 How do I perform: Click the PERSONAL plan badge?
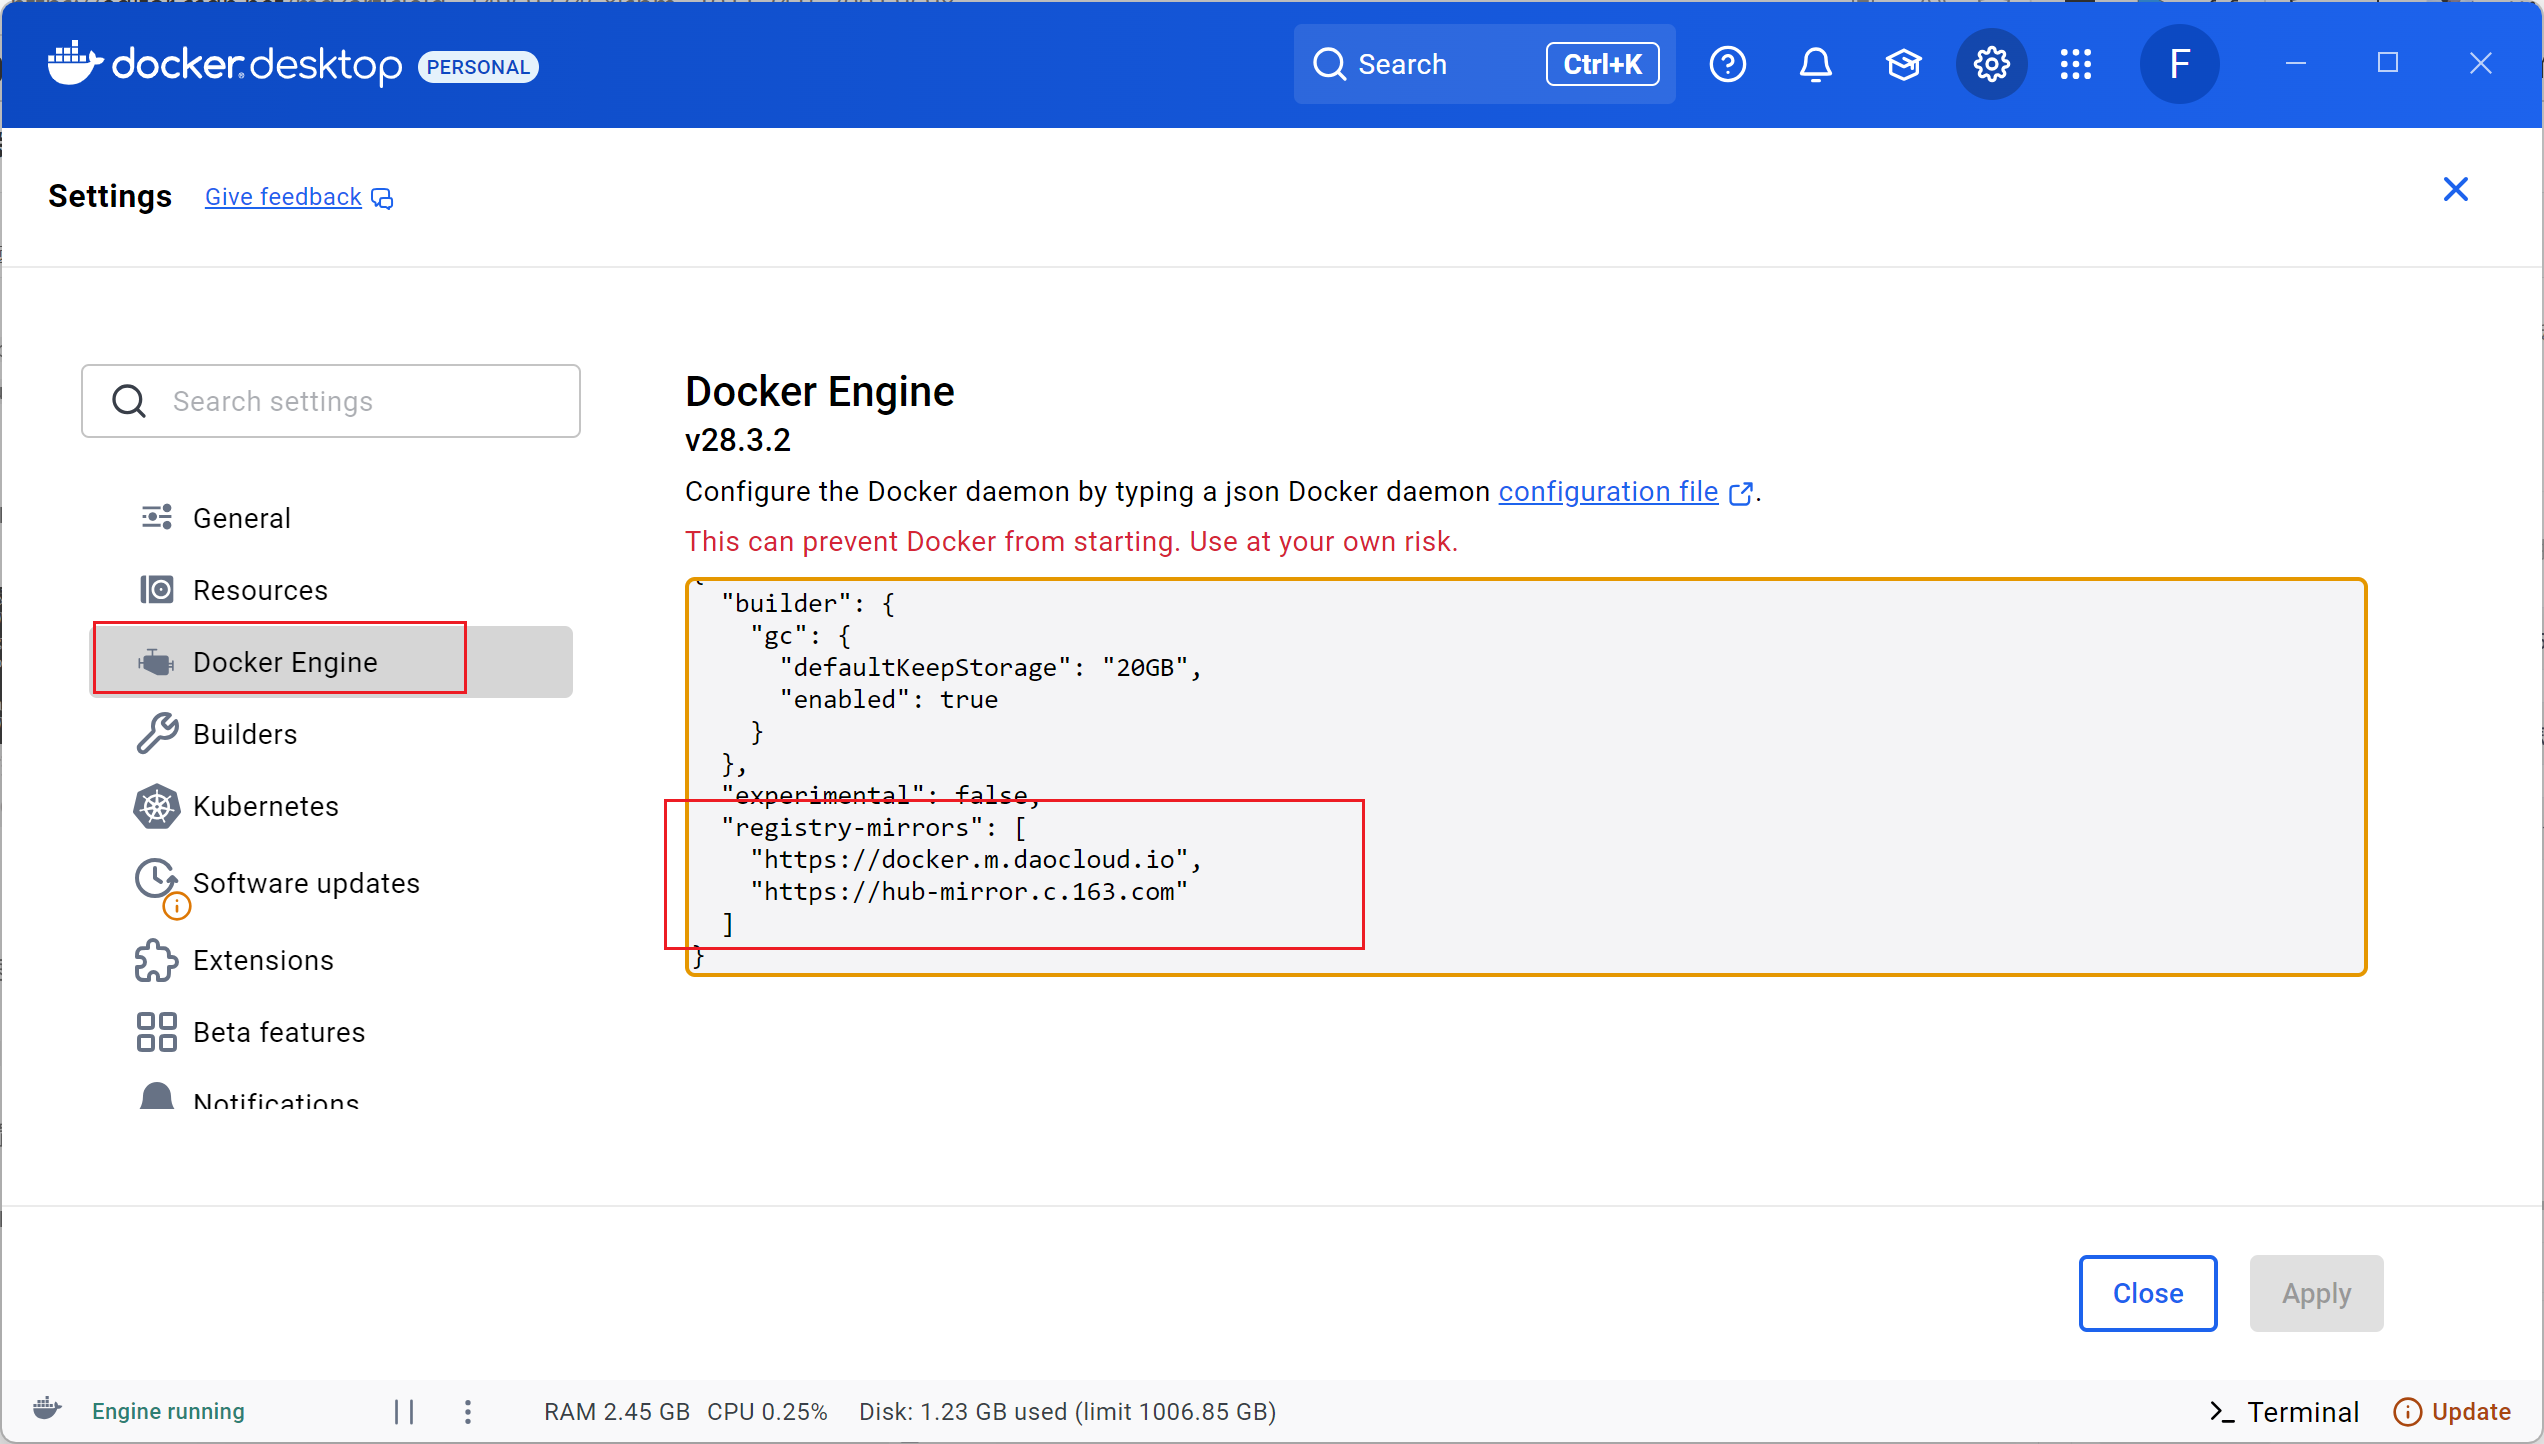click(x=478, y=66)
